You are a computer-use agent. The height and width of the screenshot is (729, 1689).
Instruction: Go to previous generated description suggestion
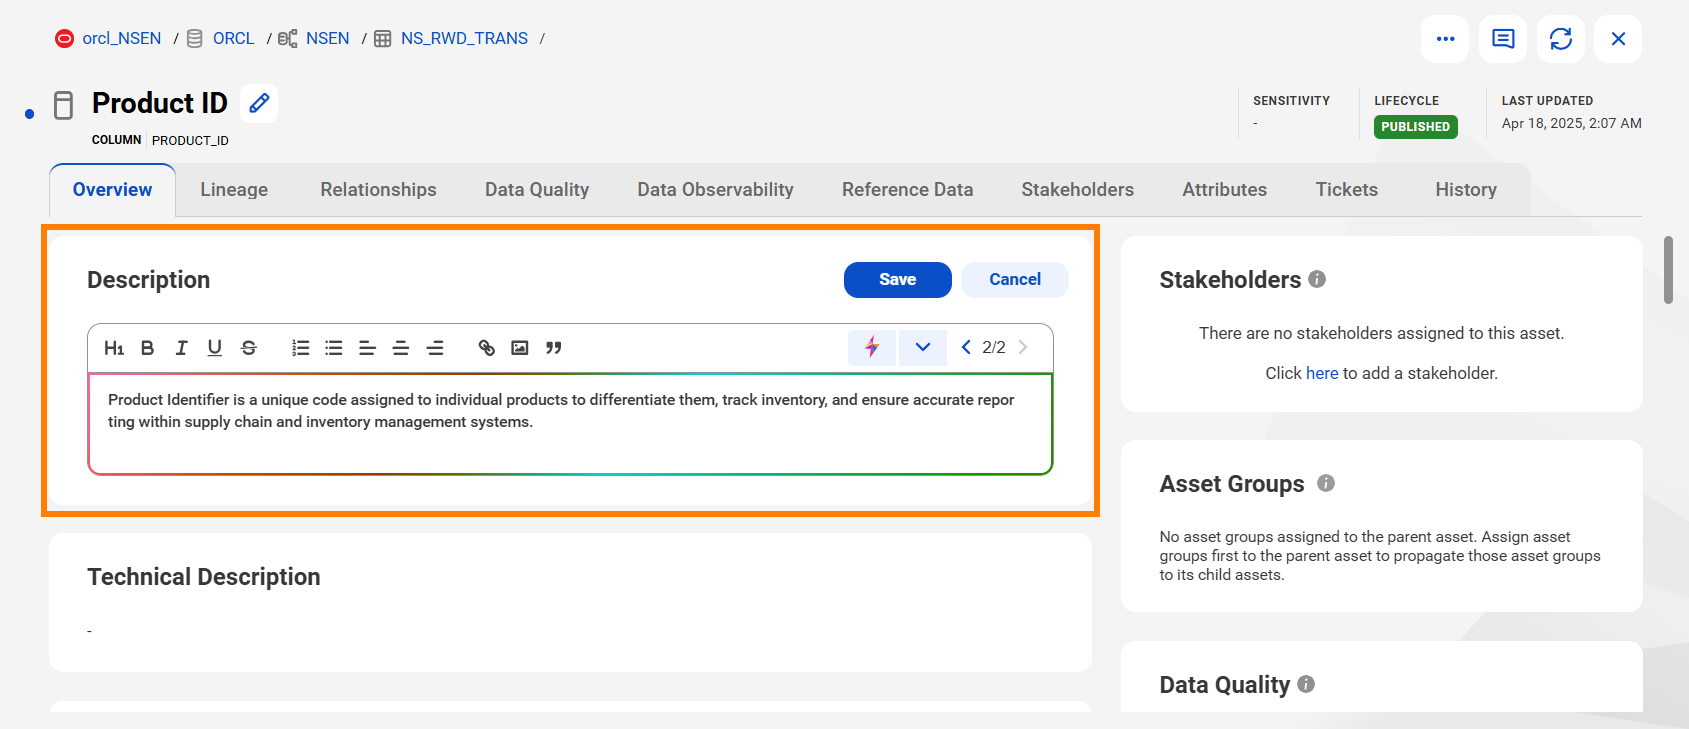[x=966, y=347]
